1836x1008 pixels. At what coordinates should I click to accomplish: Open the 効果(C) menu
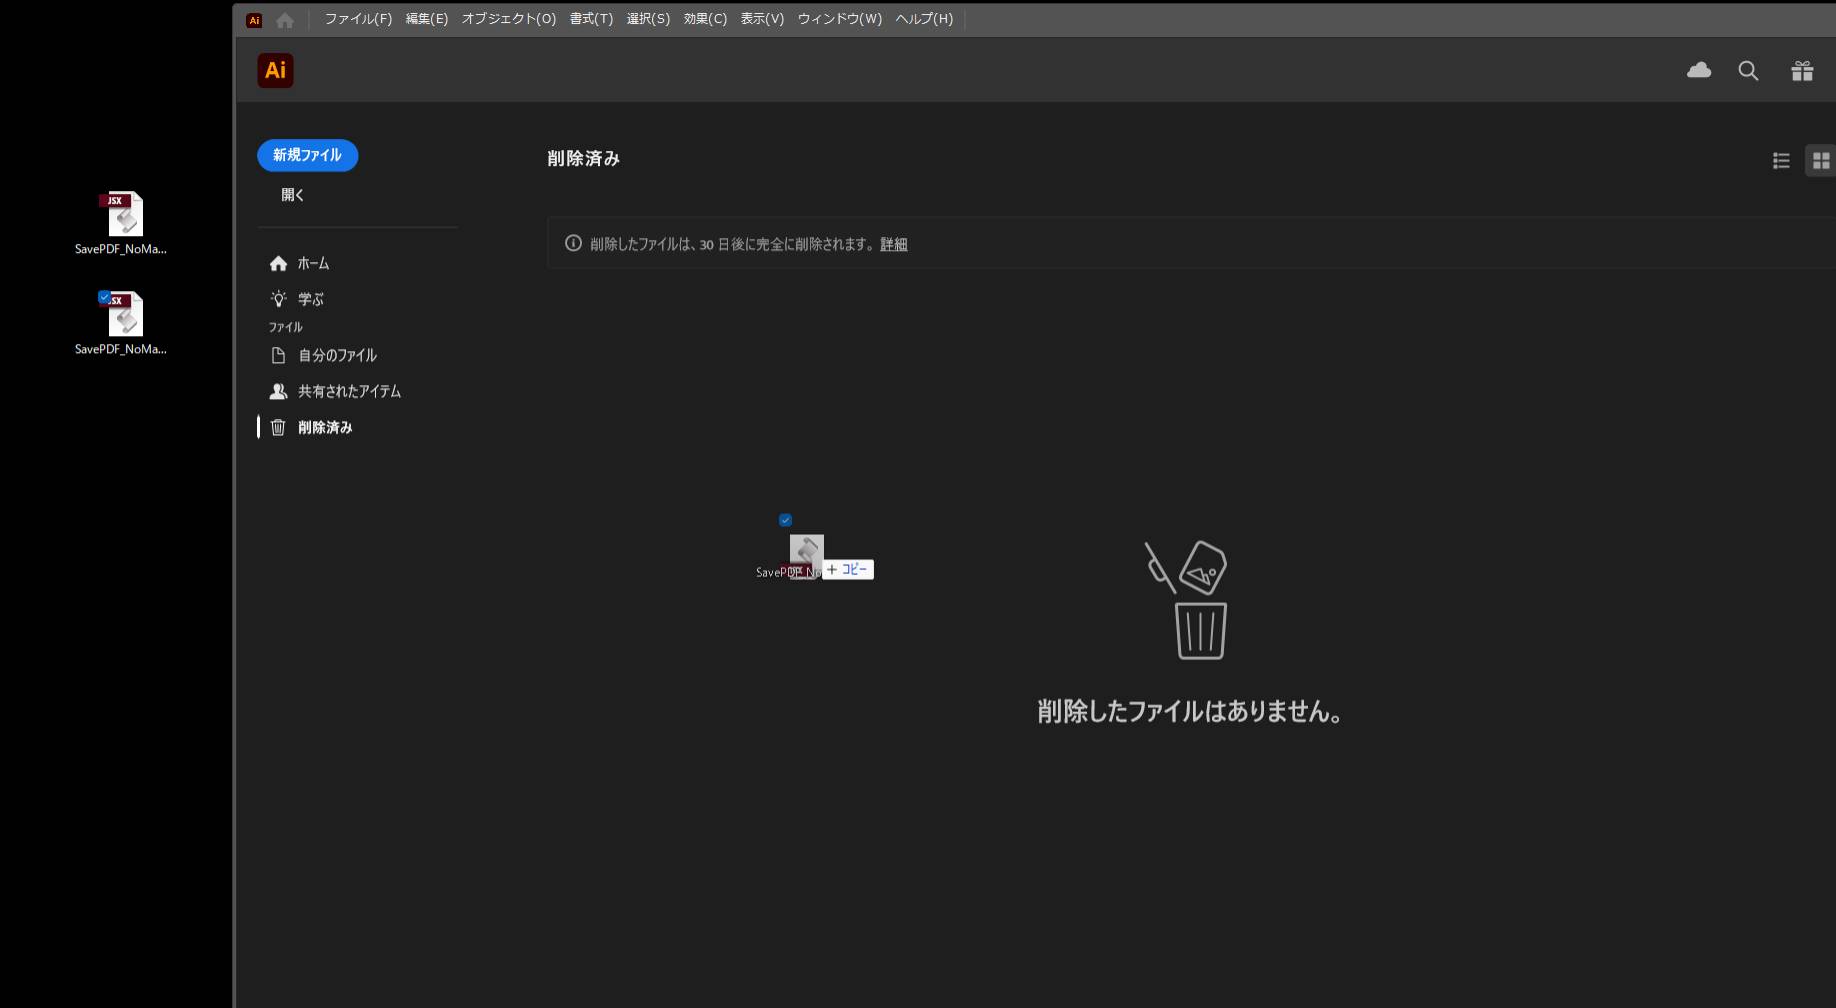[x=705, y=19]
